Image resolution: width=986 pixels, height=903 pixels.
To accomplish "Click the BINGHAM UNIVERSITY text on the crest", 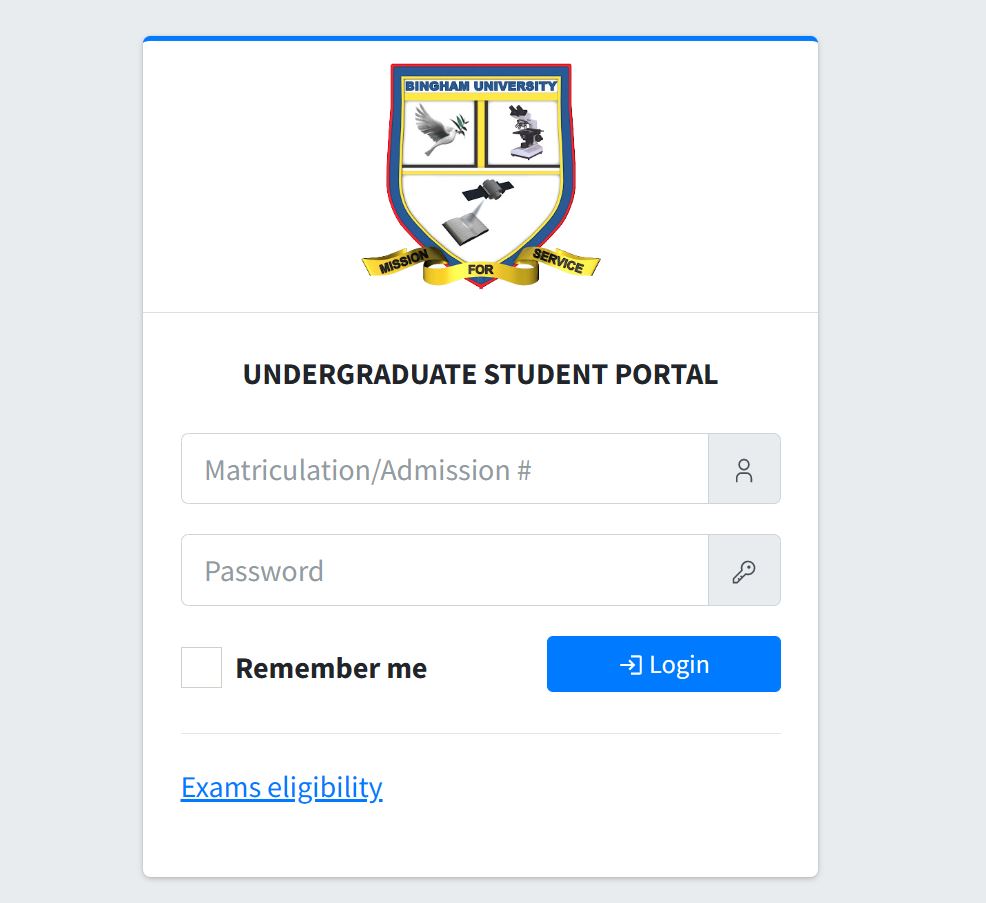I will [481, 87].
